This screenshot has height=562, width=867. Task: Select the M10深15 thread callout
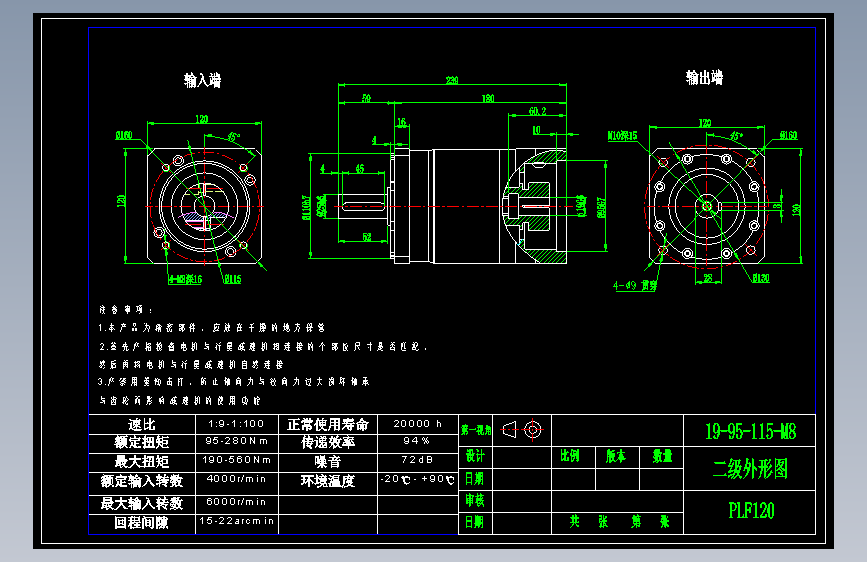(x=622, y=136)
